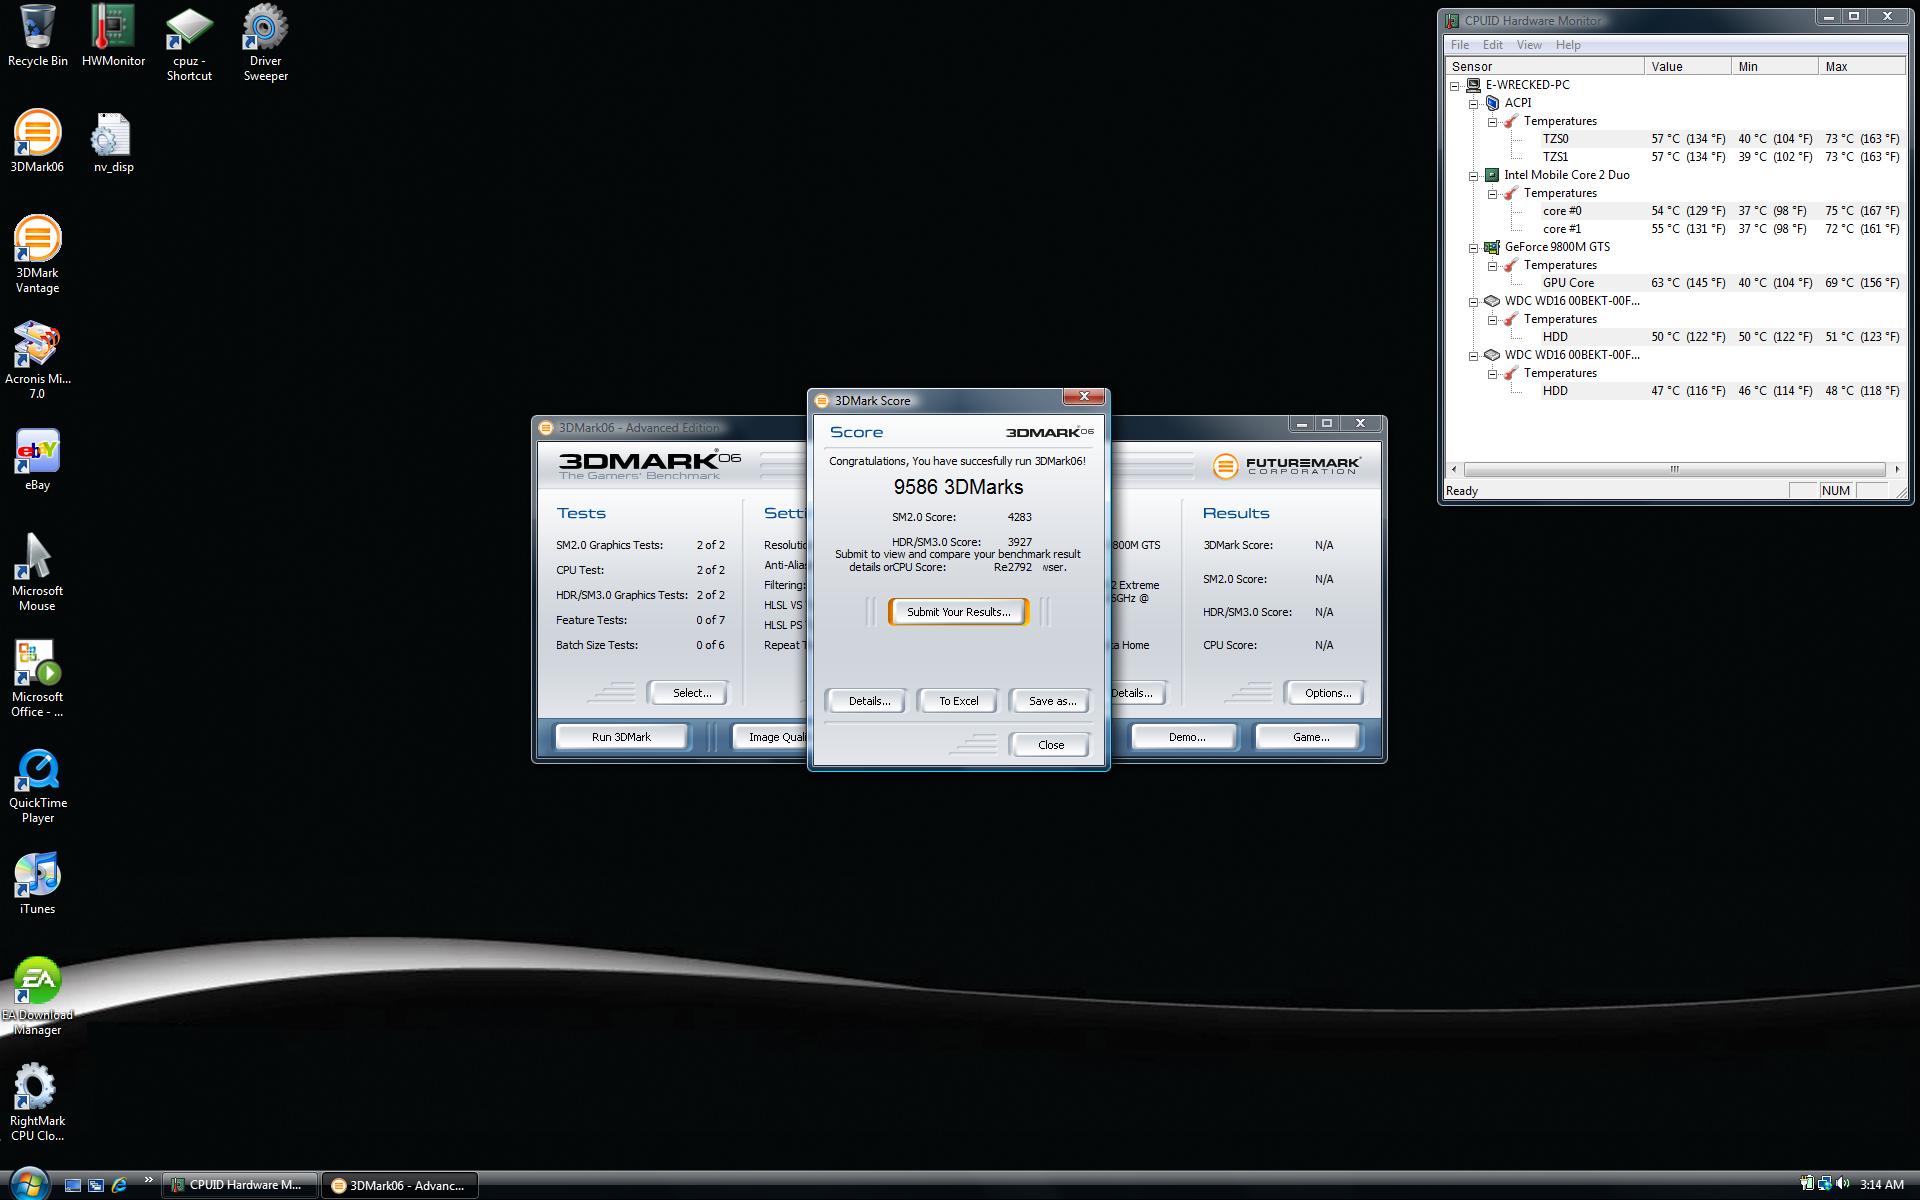
Task: Collapse the first WDC WD16 00BEKT drive node
Action: click(x=1474, y=302)
